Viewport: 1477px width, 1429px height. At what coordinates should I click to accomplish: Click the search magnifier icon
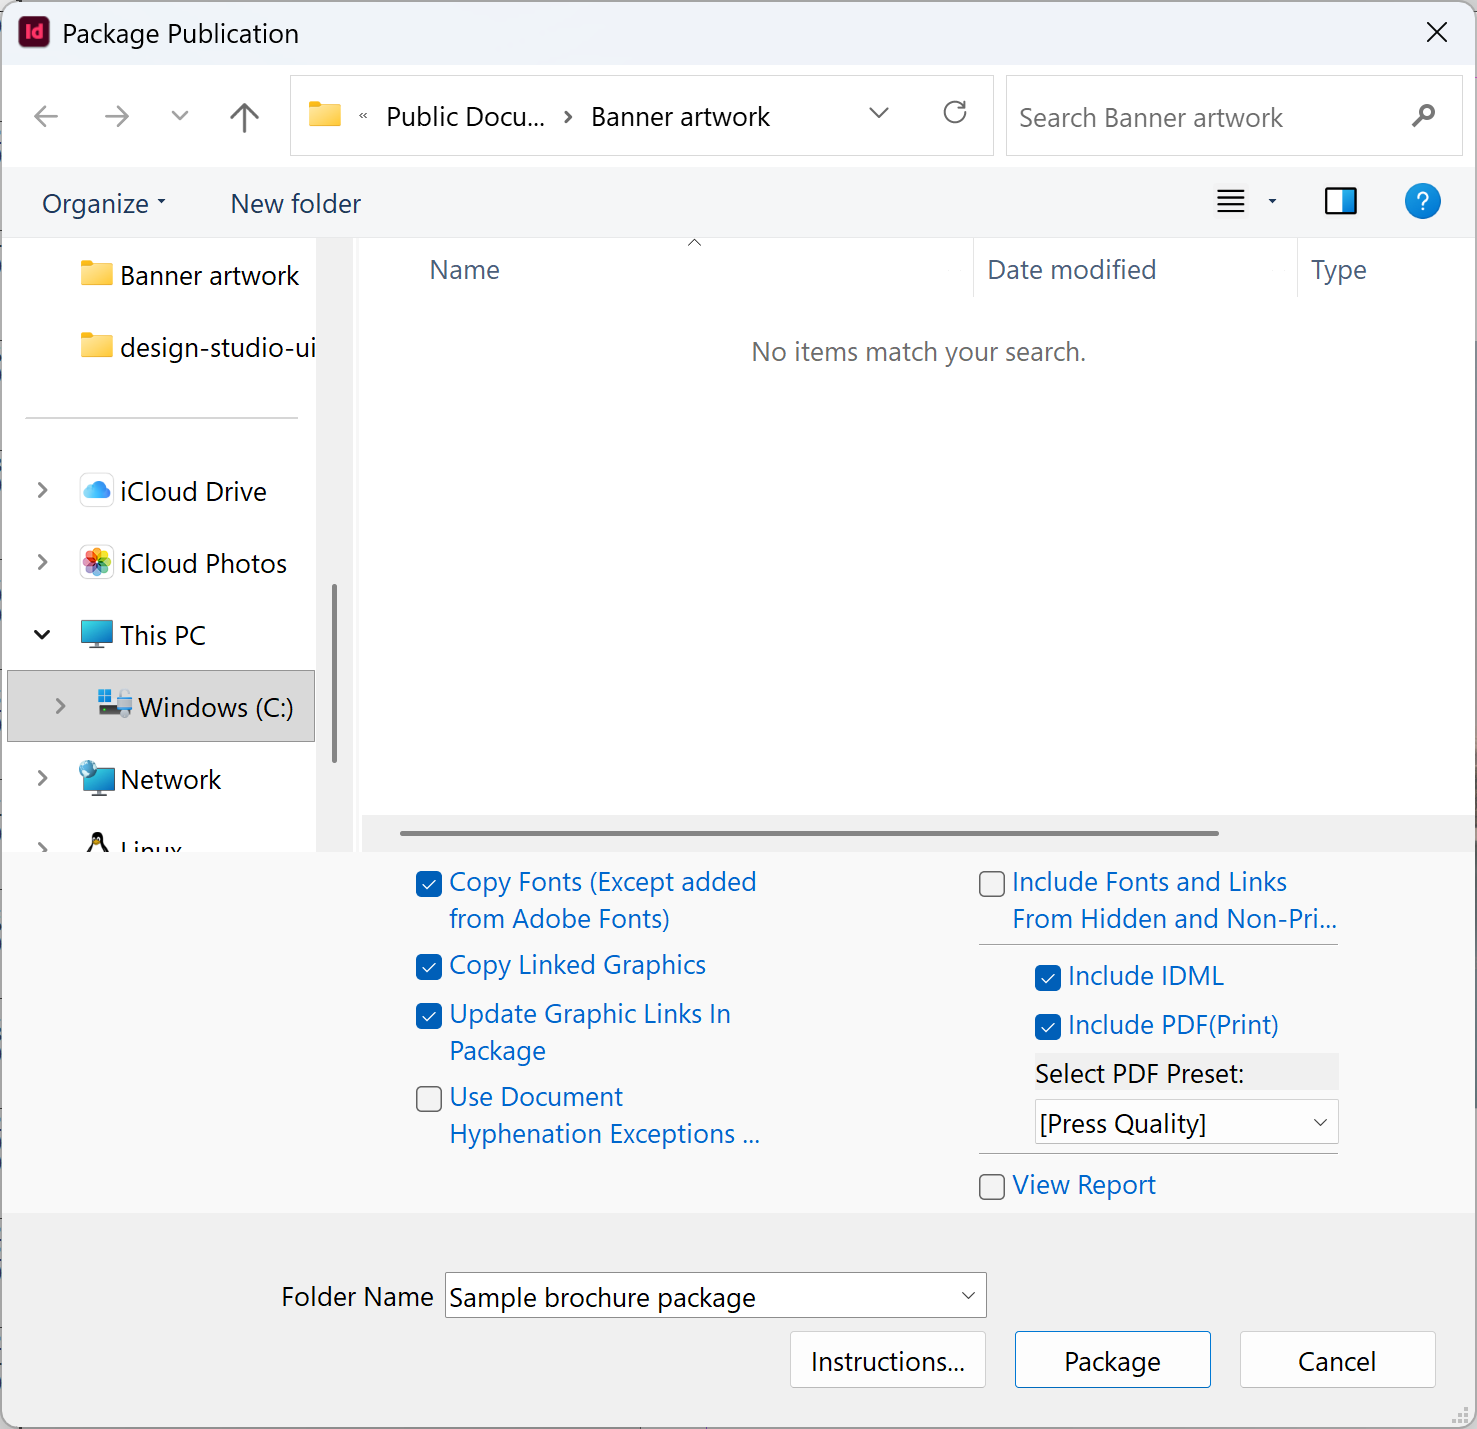coord(1423,116)
